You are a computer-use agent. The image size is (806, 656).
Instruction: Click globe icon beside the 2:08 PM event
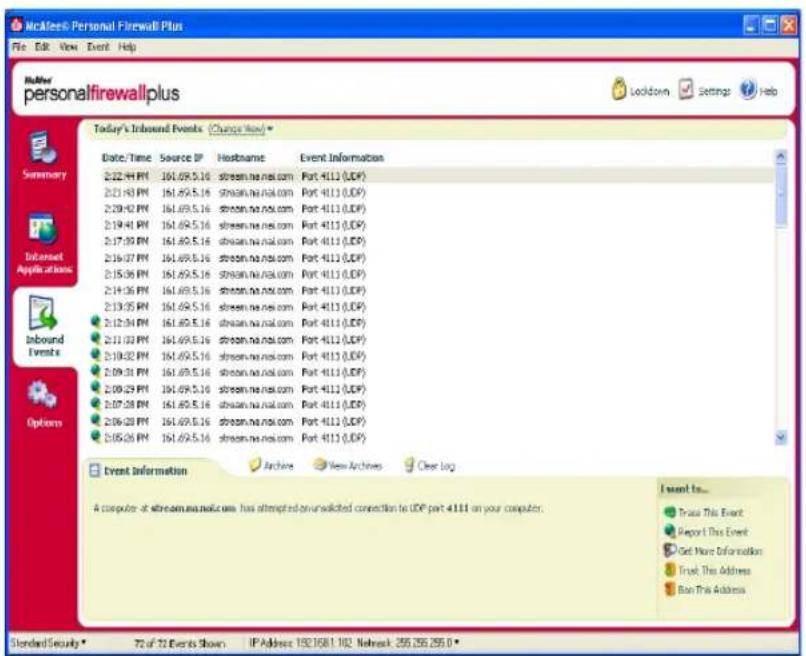point(96,387)
